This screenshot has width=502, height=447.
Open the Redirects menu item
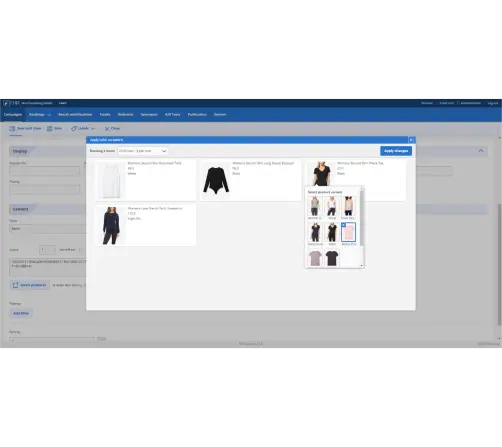[125, 114]
